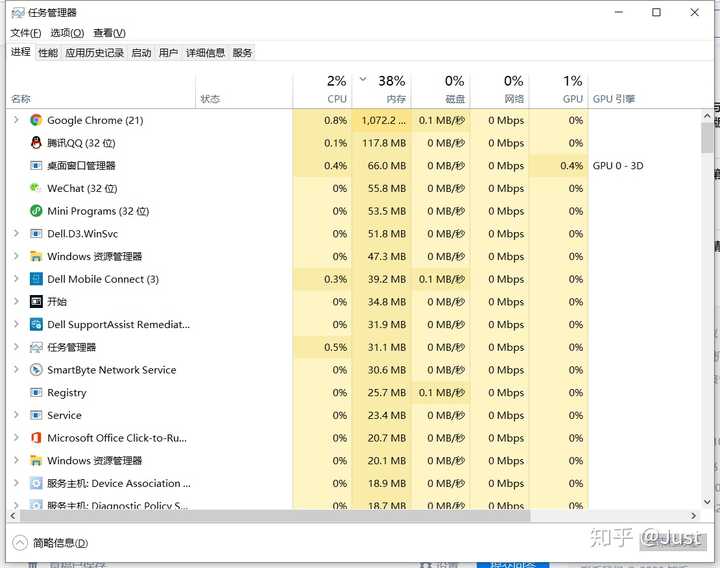Click the 桌面窗口管理器 process icon

(36, 165)
